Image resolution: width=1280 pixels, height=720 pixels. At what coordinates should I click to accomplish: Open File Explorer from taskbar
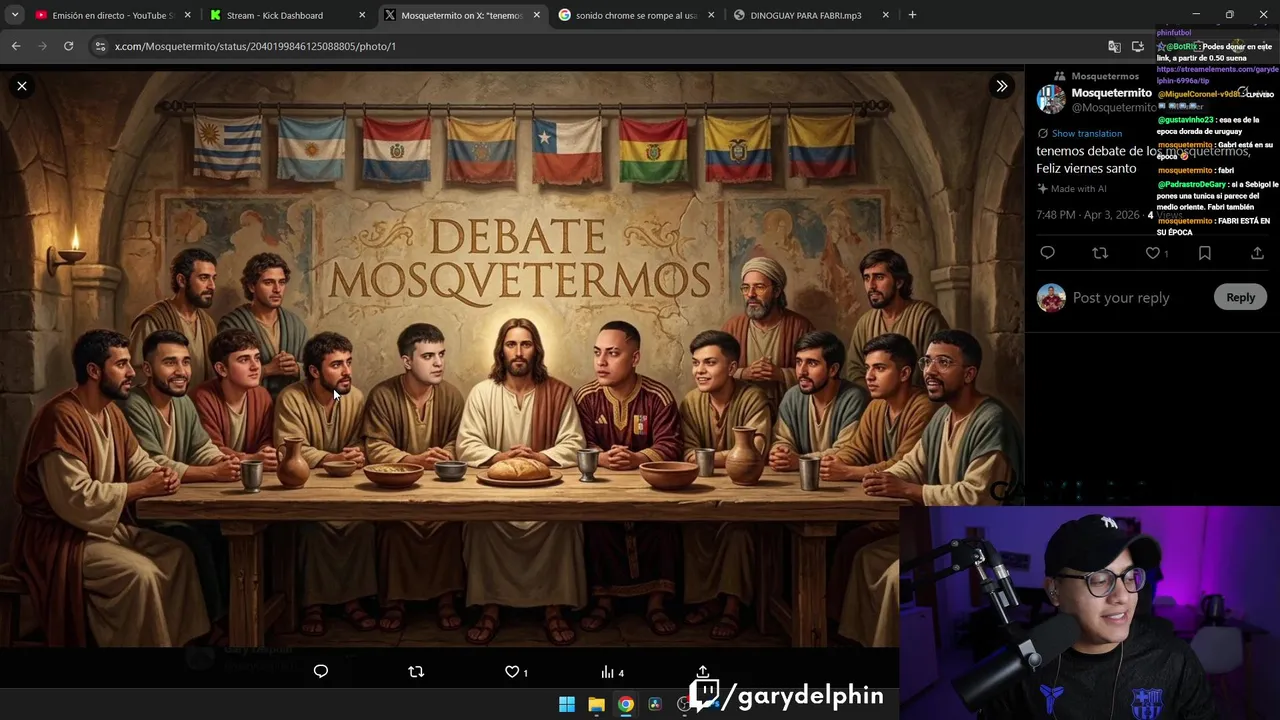coord(596,704)
